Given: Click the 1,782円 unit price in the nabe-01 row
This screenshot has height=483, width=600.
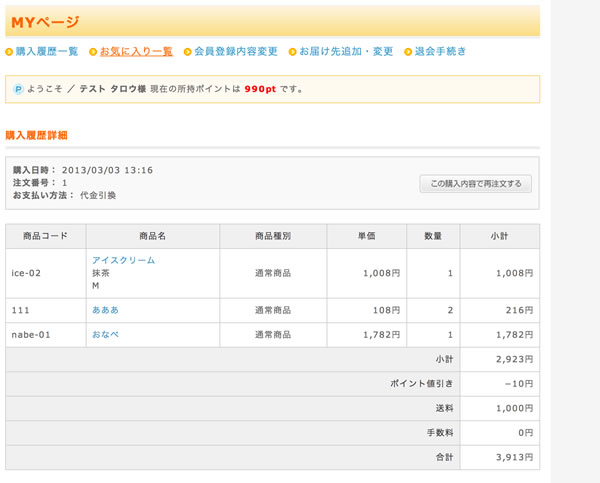Looking at the screenshot, I should (382, 335).
